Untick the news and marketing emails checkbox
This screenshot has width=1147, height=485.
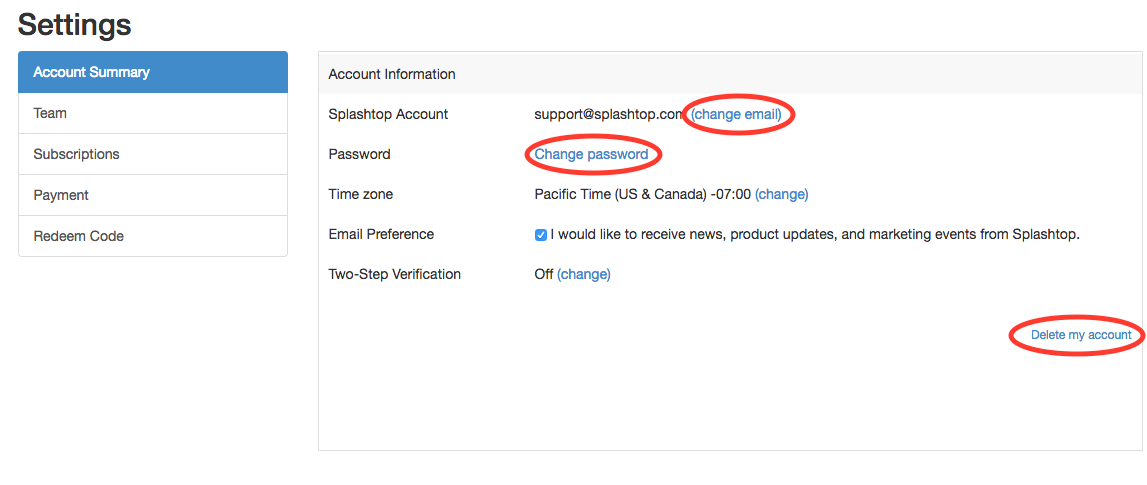pyautogui.click(x=541, y=235)
